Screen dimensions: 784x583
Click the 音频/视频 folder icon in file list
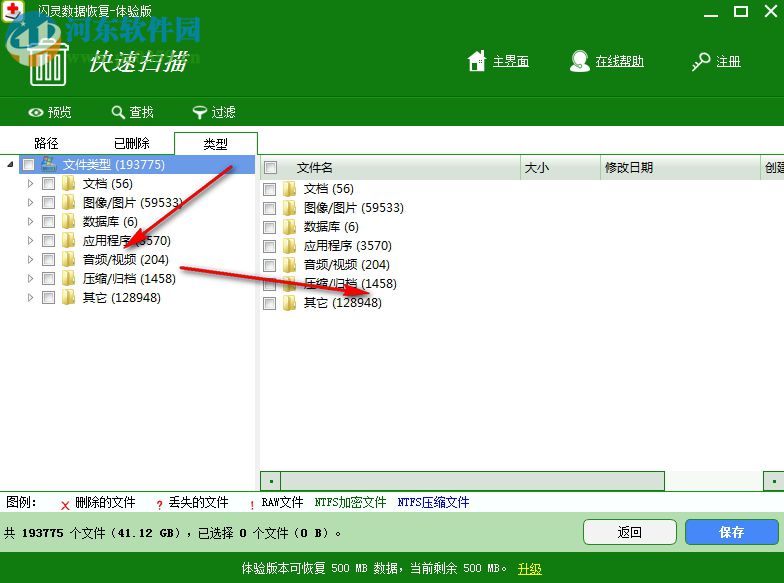(290, 264)
